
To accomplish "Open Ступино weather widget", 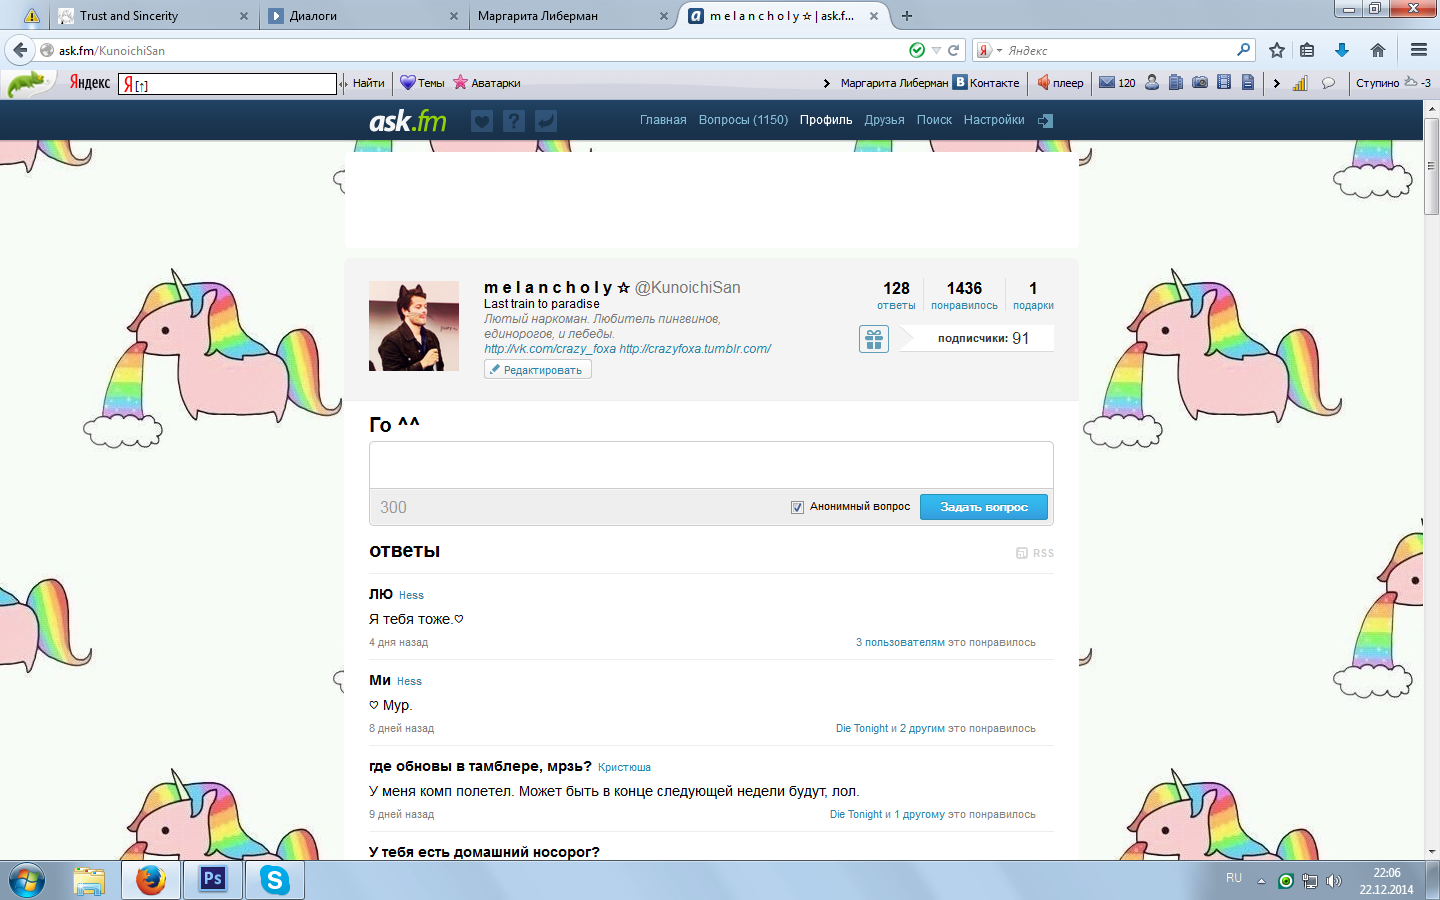I will 1393,83.
